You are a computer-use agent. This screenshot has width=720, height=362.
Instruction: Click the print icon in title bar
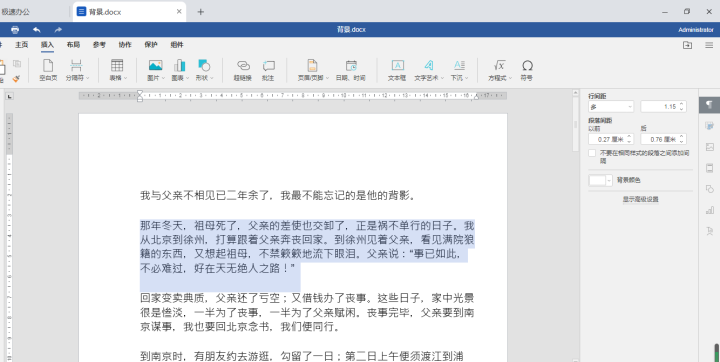[15, 29]
